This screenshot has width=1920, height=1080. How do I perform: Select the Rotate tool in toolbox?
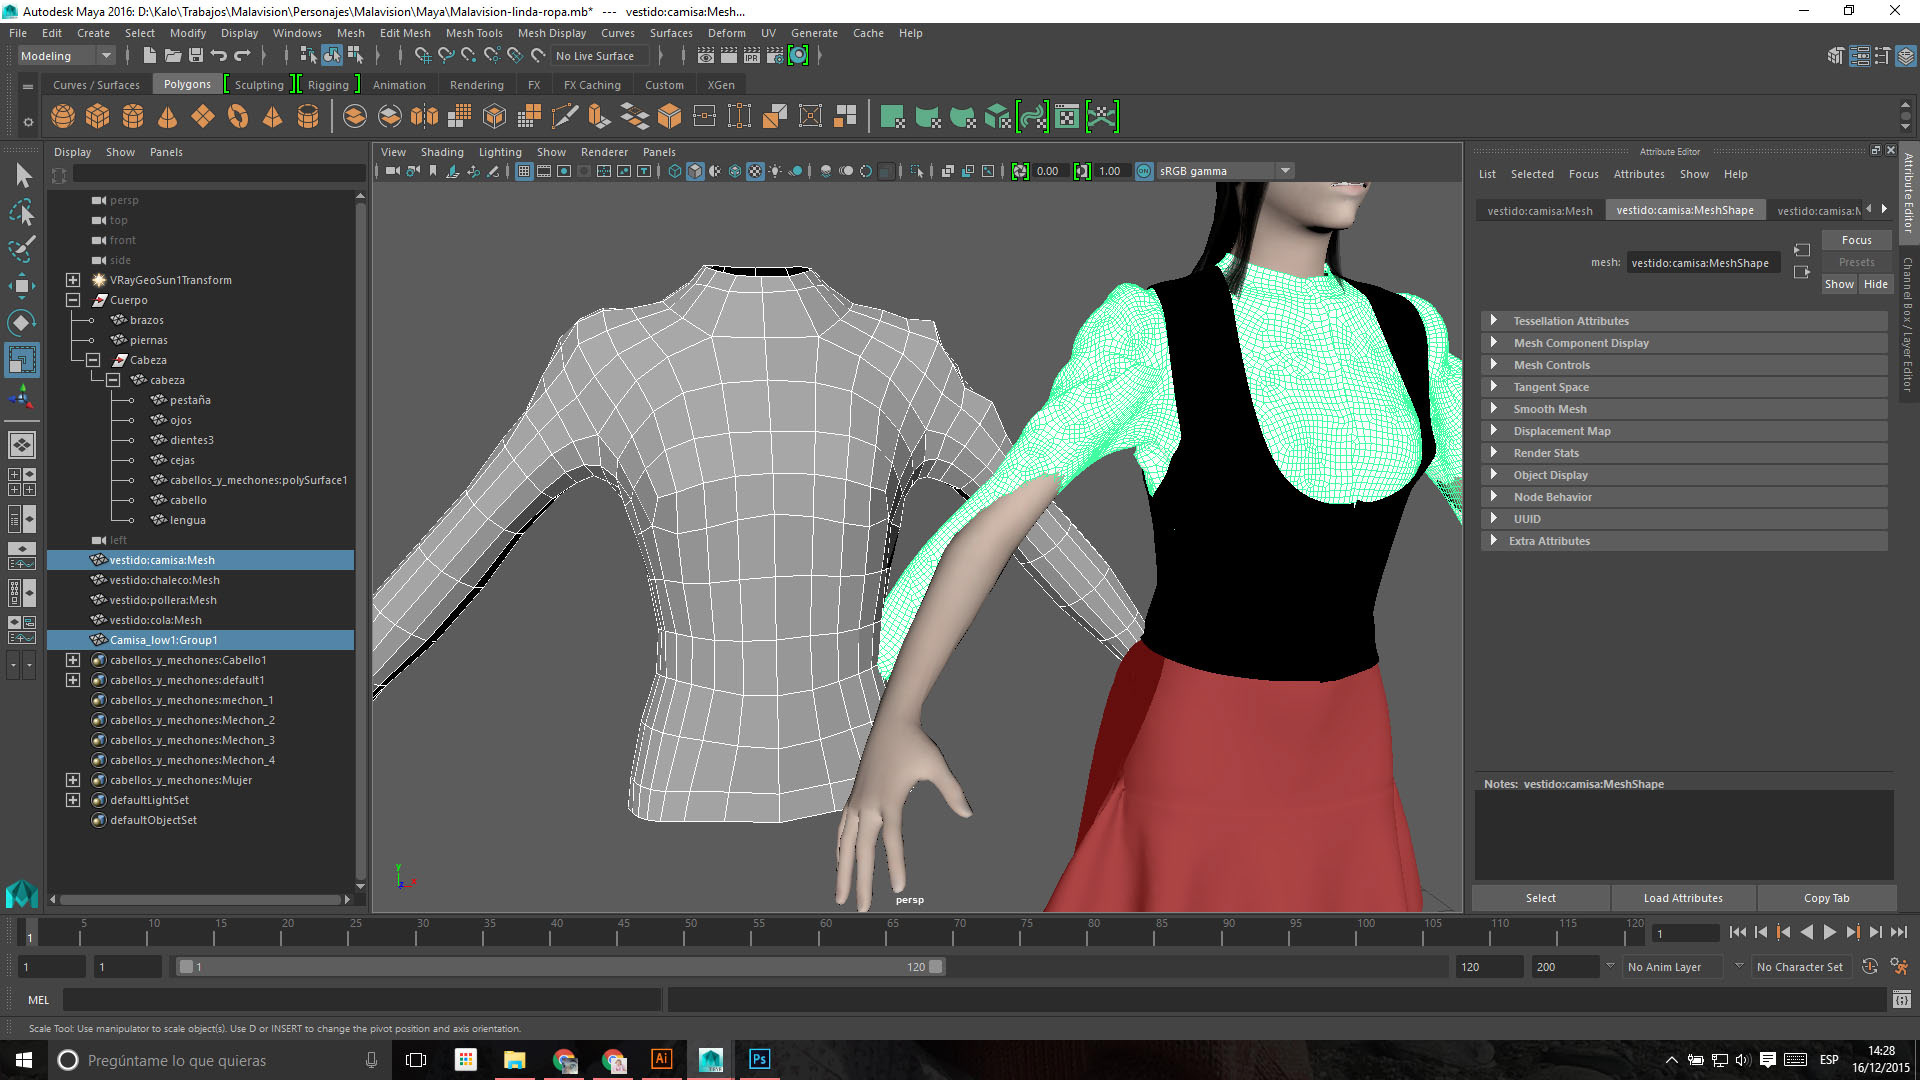click(x=22, y=322)
